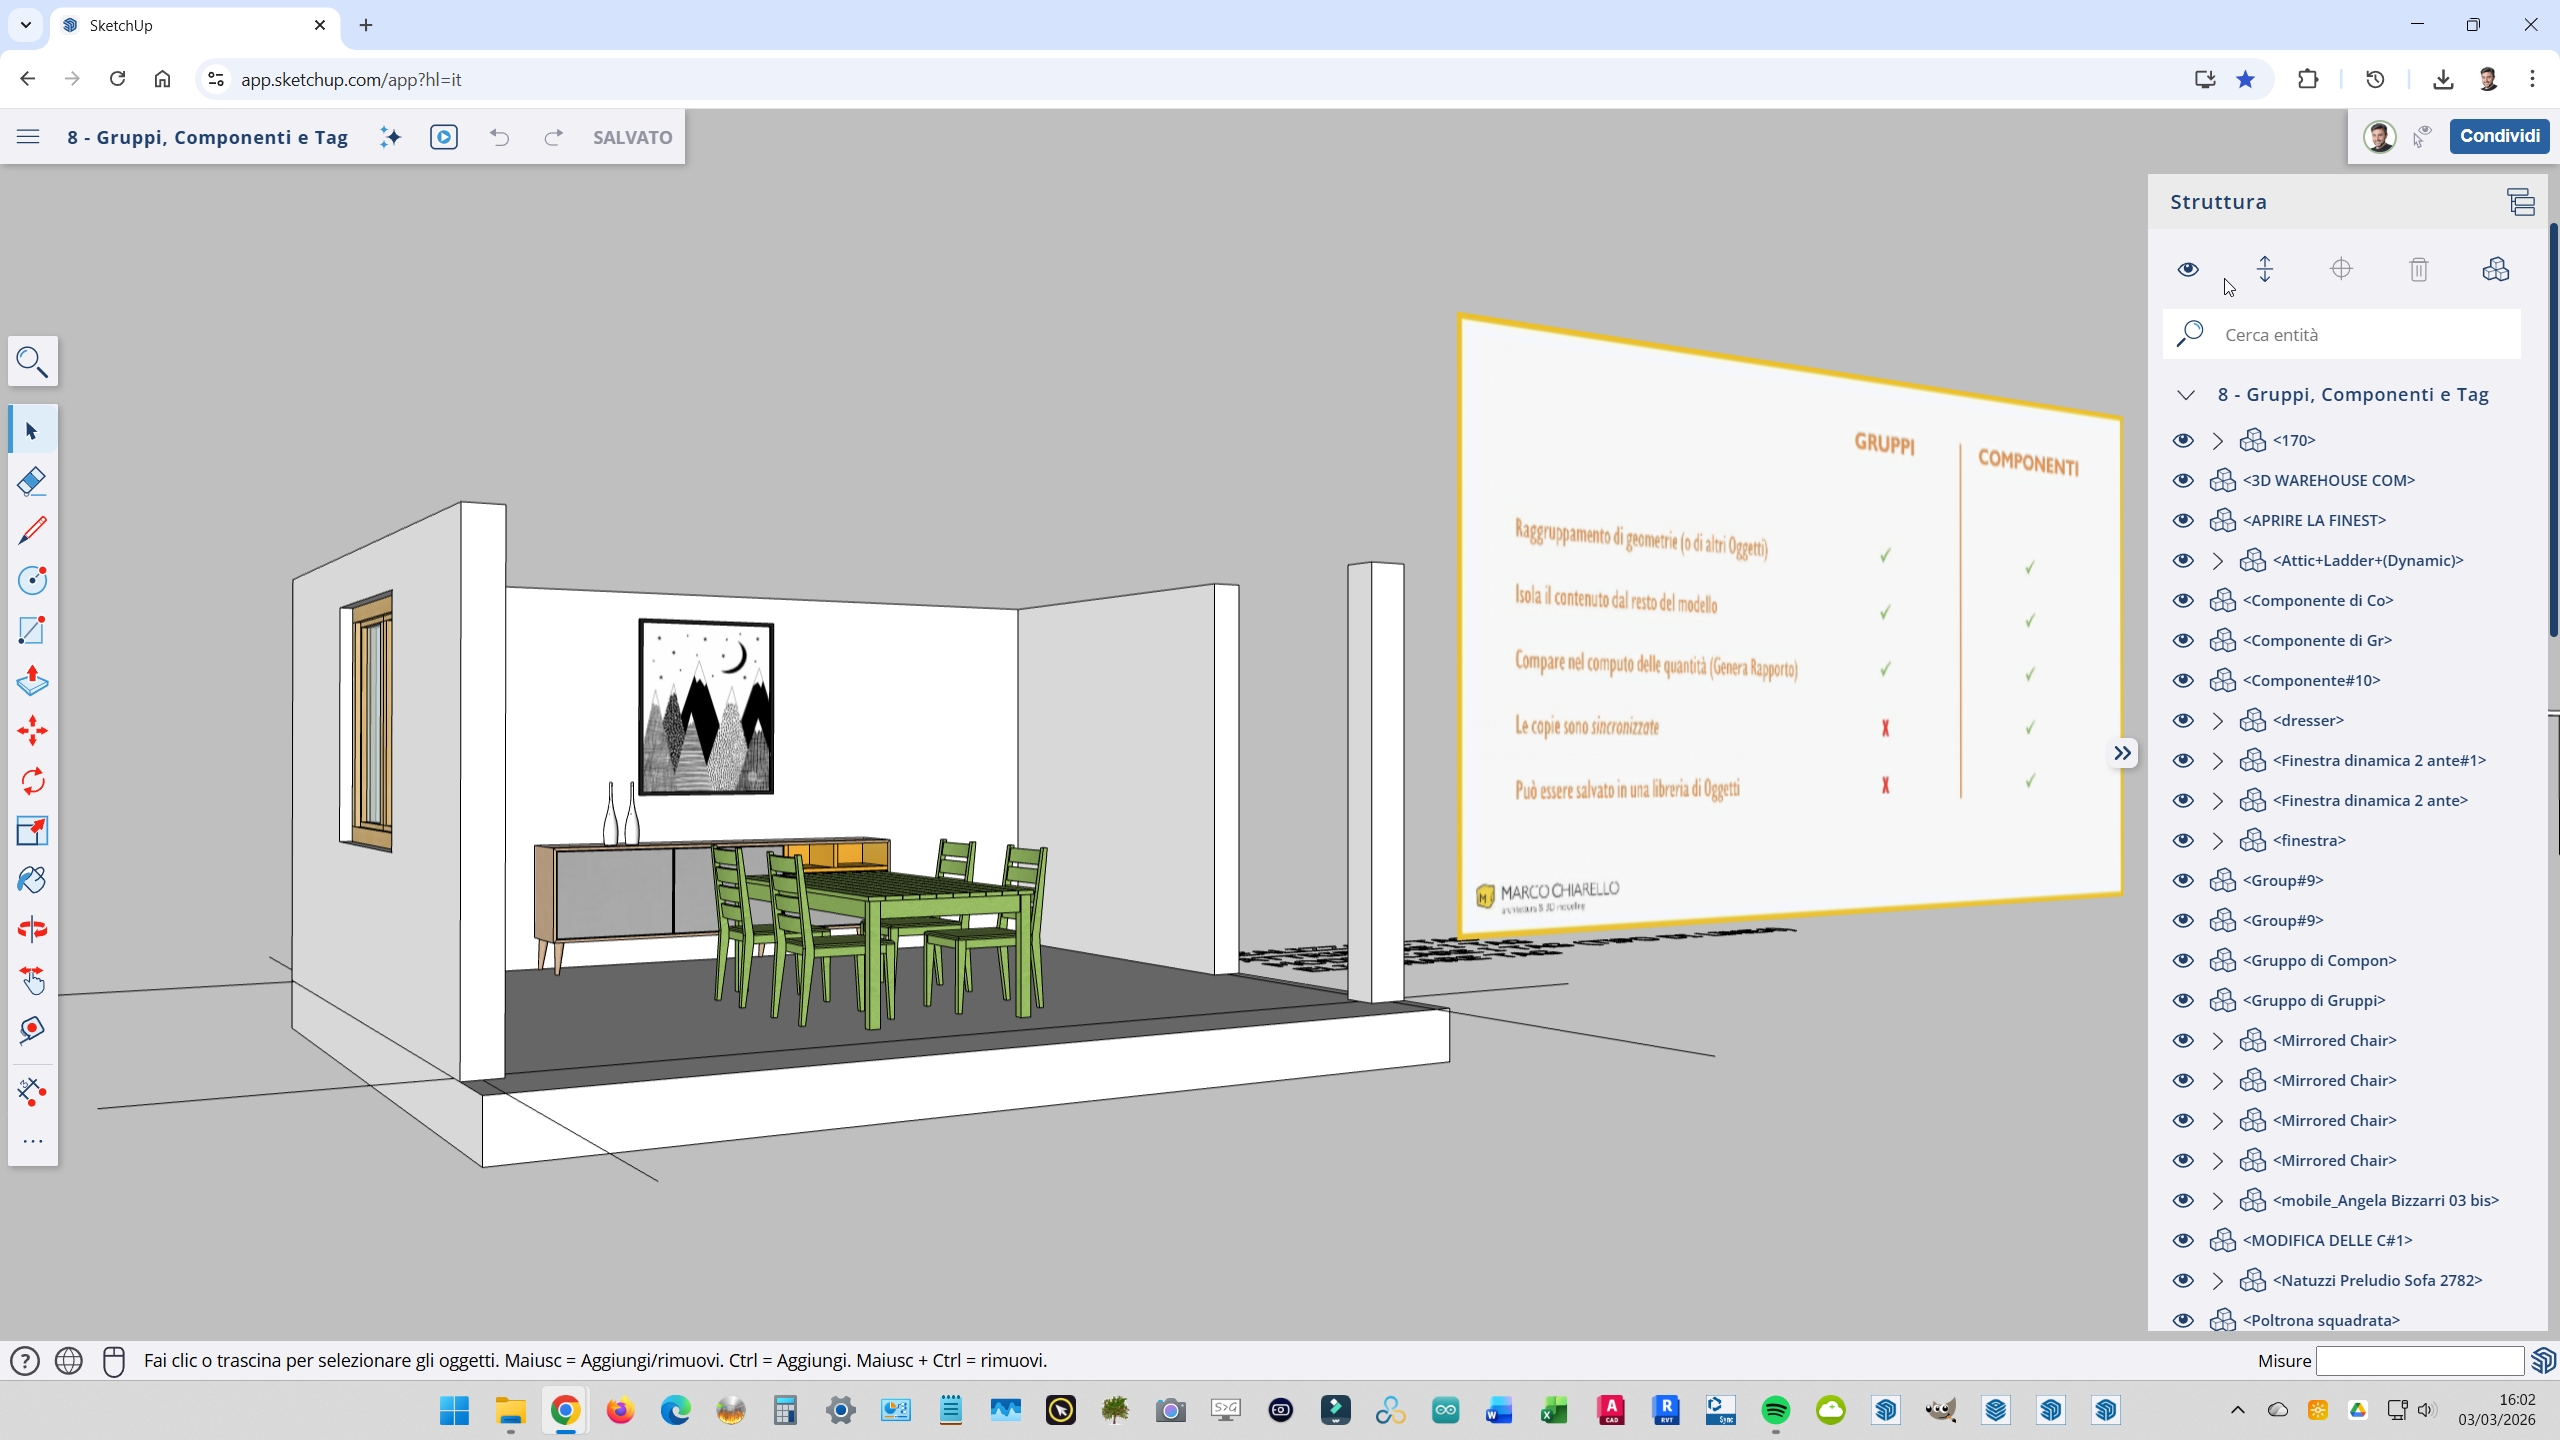Select the Rotate tool
Screen dimensions: 2560x1440
pyautogui.click(x=32, y=781)
